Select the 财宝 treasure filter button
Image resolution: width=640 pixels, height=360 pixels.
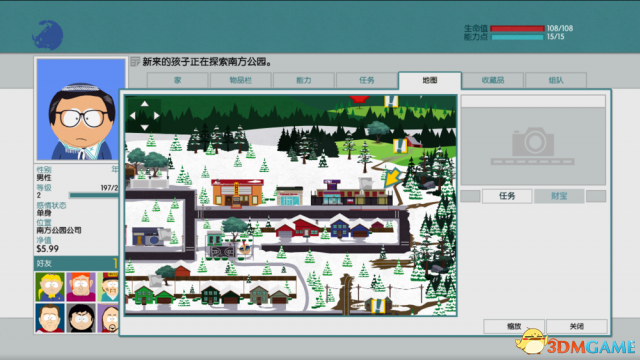(x=559, y=196)
